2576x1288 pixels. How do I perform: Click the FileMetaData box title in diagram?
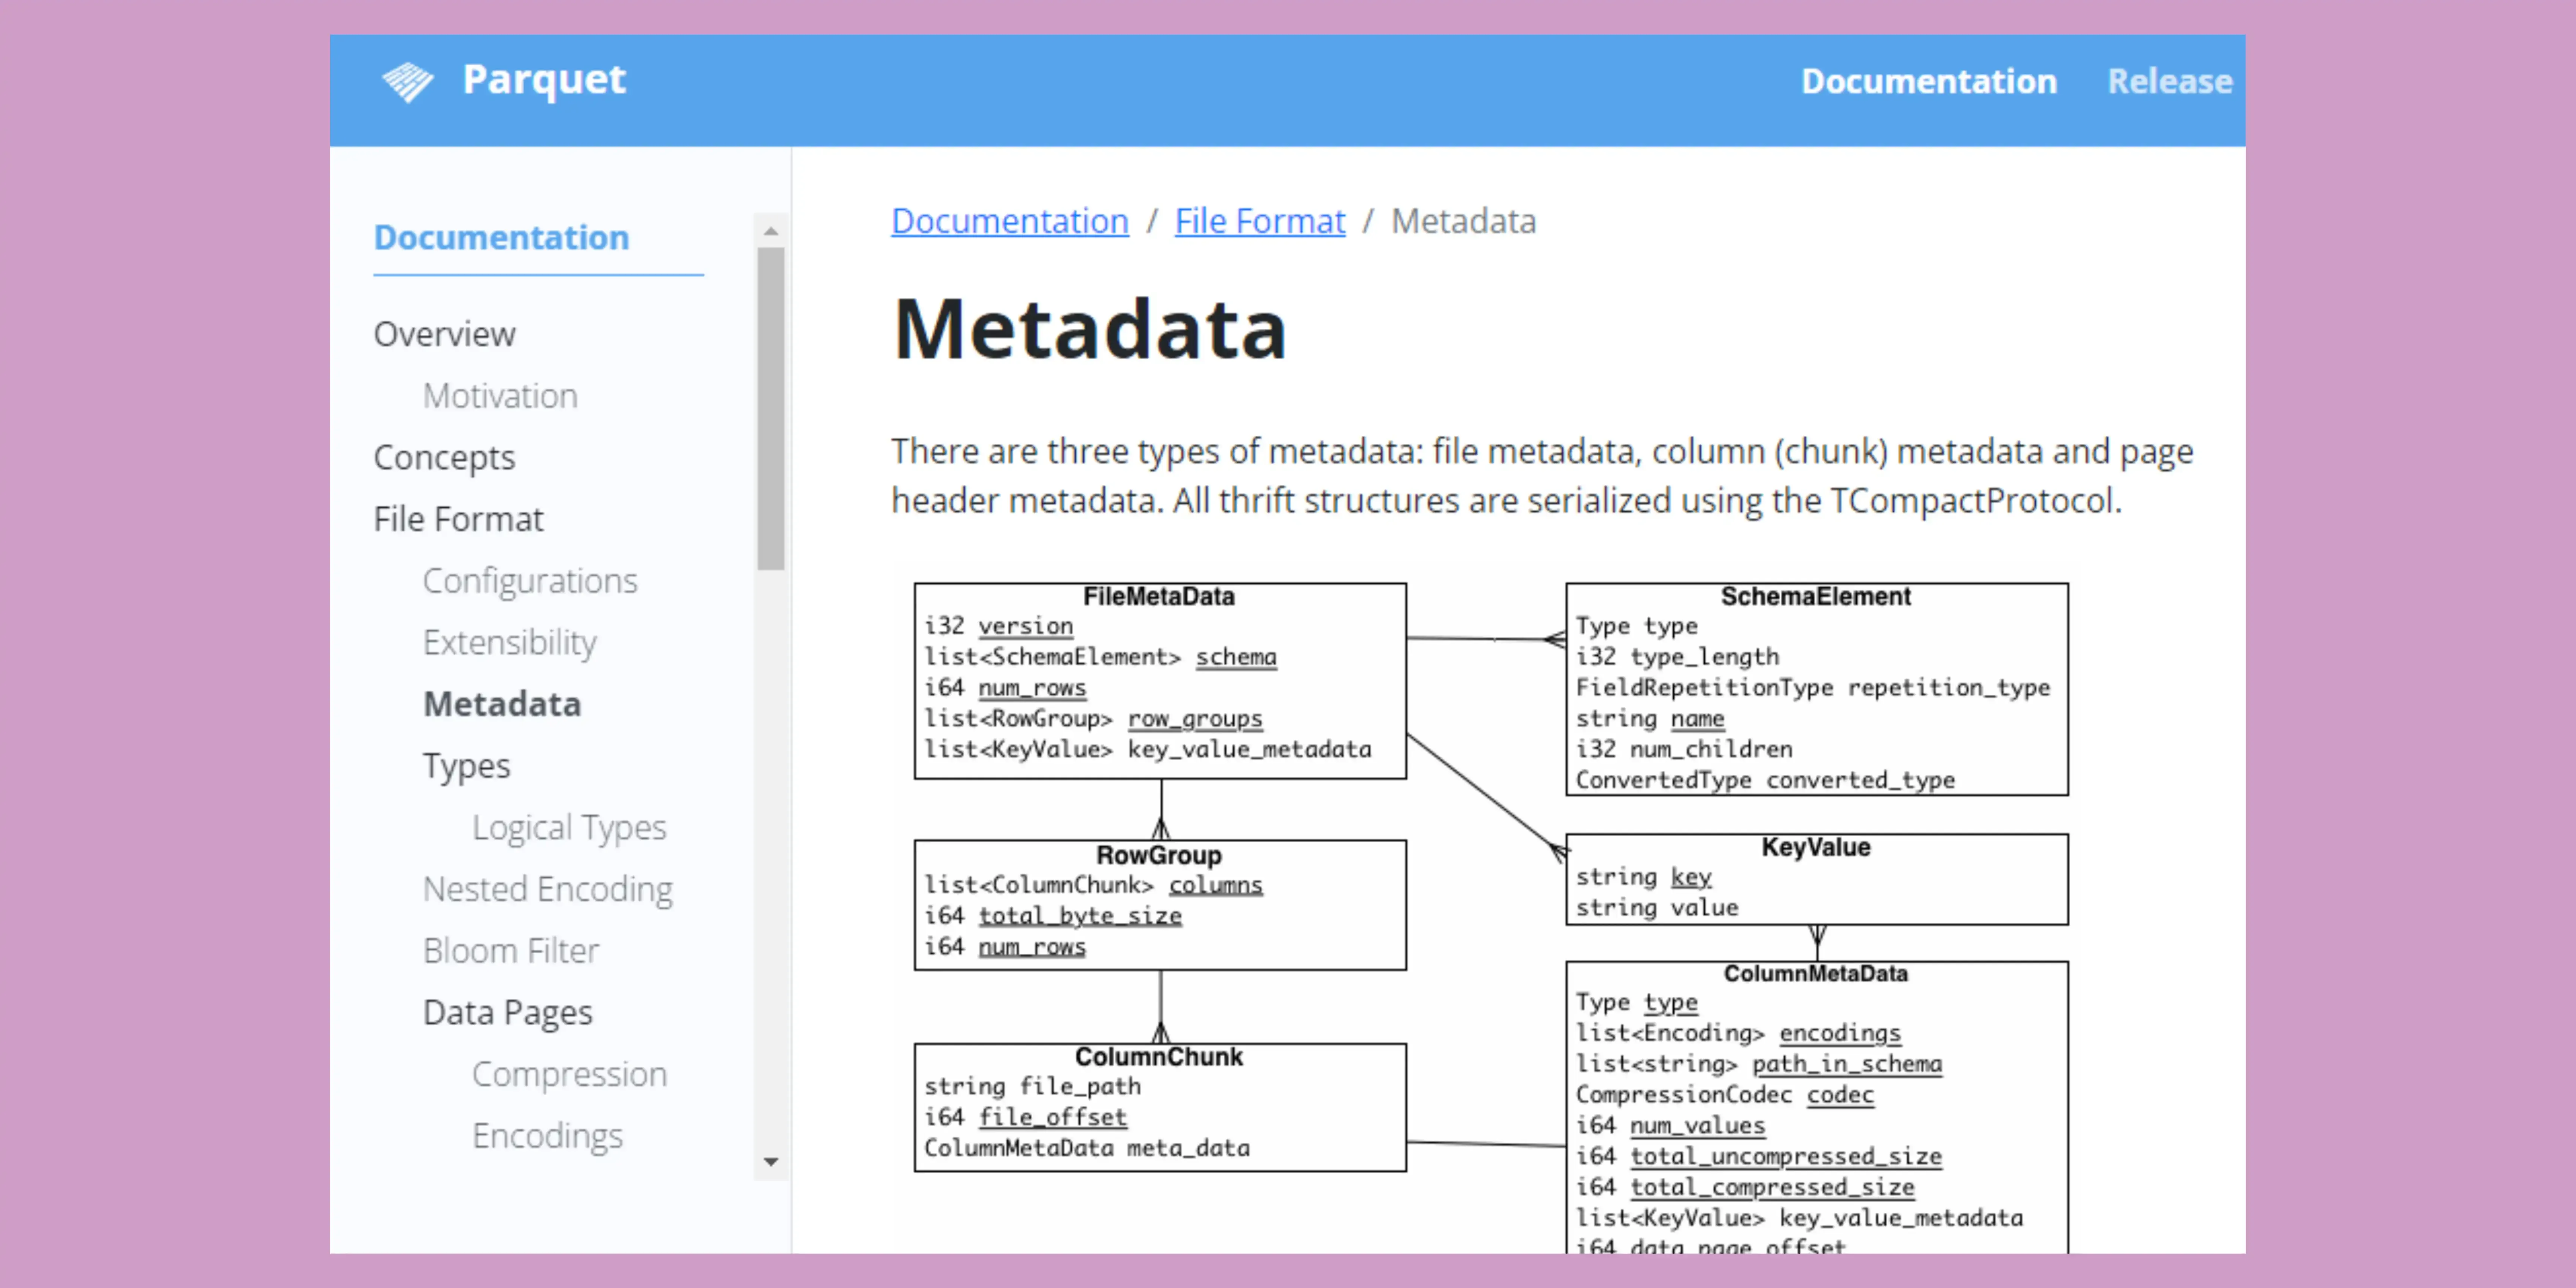point(1159,597)
